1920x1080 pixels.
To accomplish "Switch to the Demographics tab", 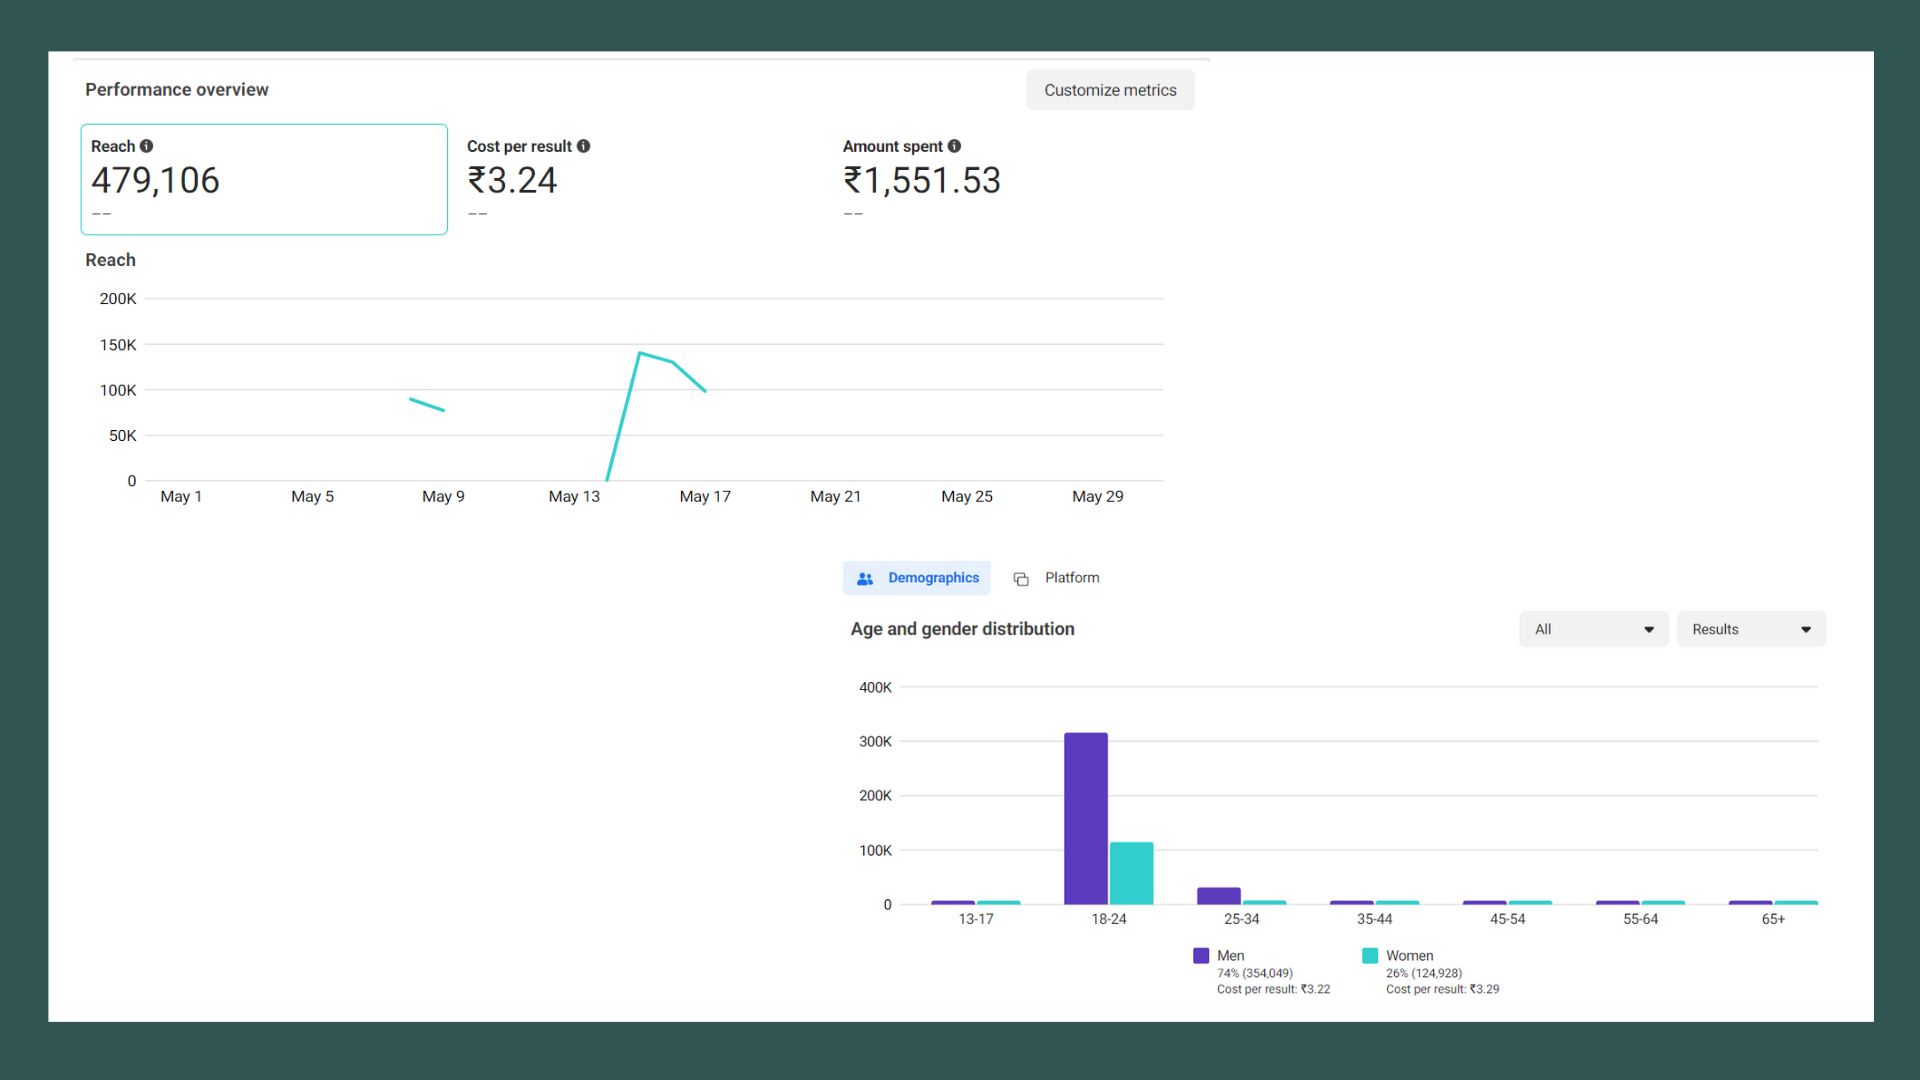I will coord(917,578).
